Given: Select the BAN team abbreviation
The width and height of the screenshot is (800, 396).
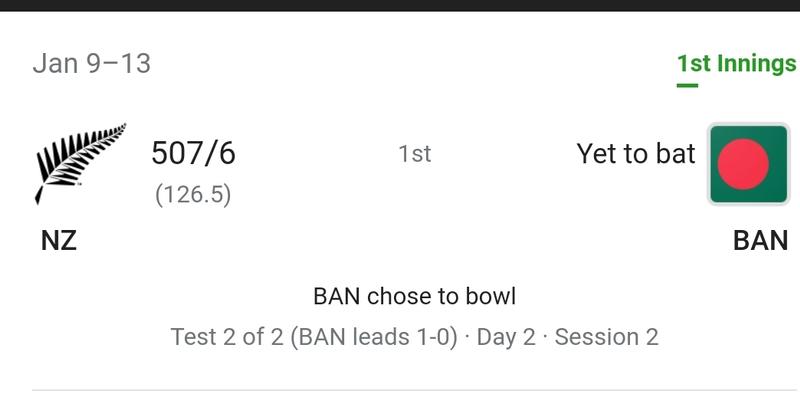Looking at the screenshot, I should pyautogui.click(x=761, y=240).
